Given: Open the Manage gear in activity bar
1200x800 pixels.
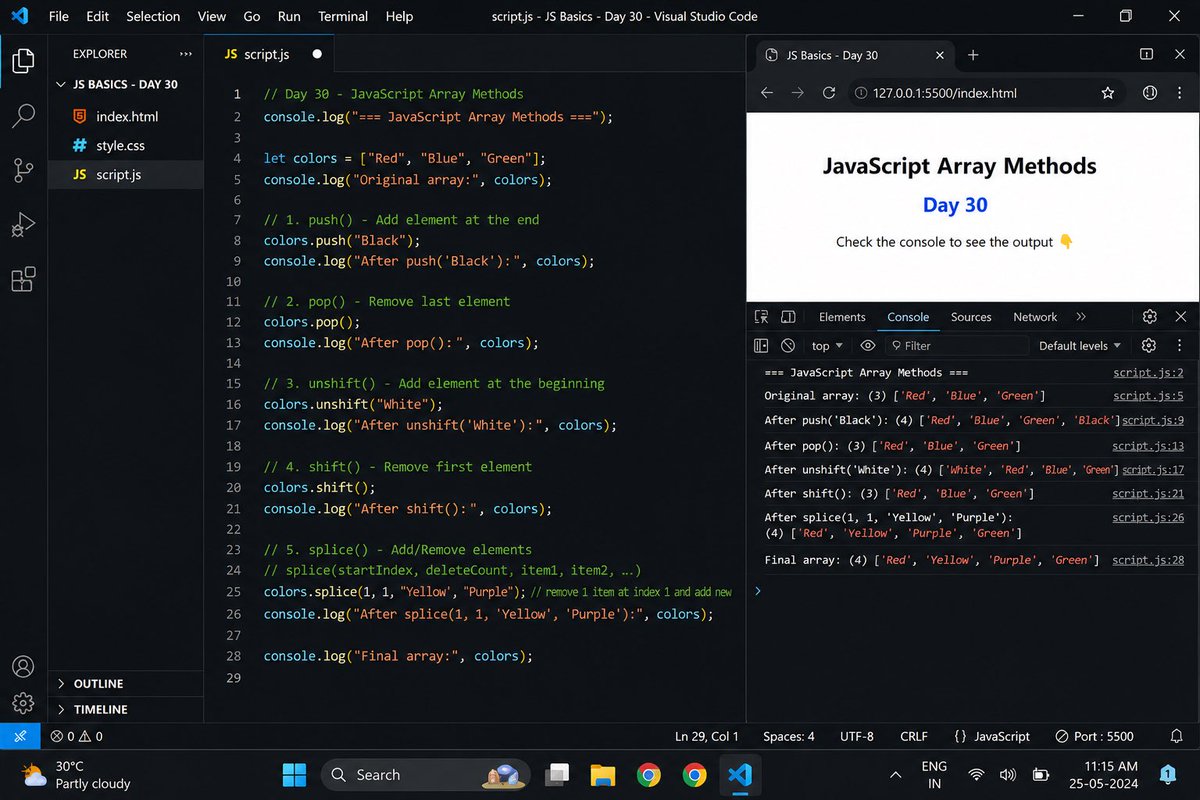Looking at the screenshot, I should point(23,704).
